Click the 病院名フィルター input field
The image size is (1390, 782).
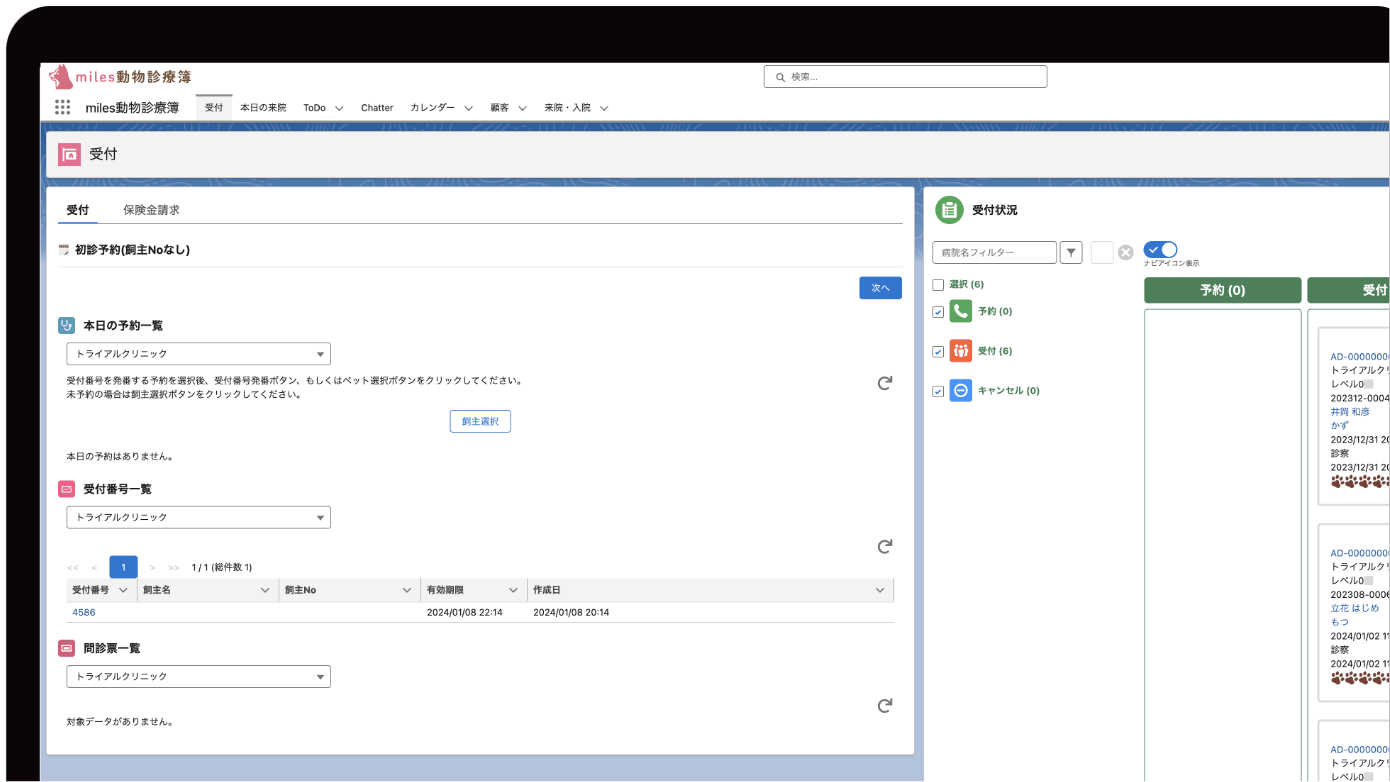994,253
